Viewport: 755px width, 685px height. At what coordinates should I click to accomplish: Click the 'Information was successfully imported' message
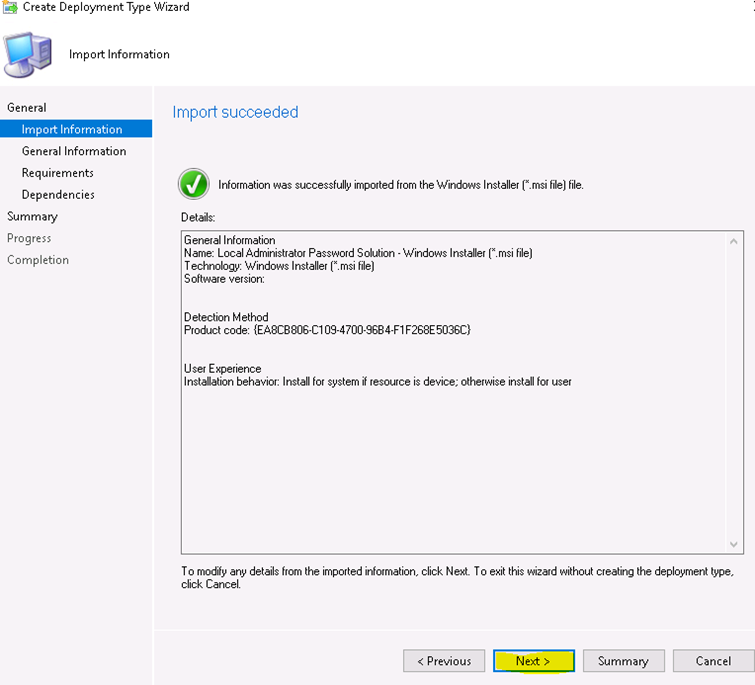tap(401, 185)
